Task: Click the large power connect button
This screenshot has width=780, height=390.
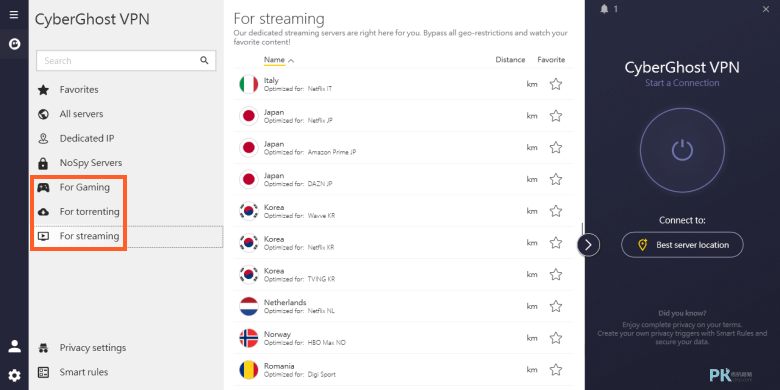Action: point(682,150)
